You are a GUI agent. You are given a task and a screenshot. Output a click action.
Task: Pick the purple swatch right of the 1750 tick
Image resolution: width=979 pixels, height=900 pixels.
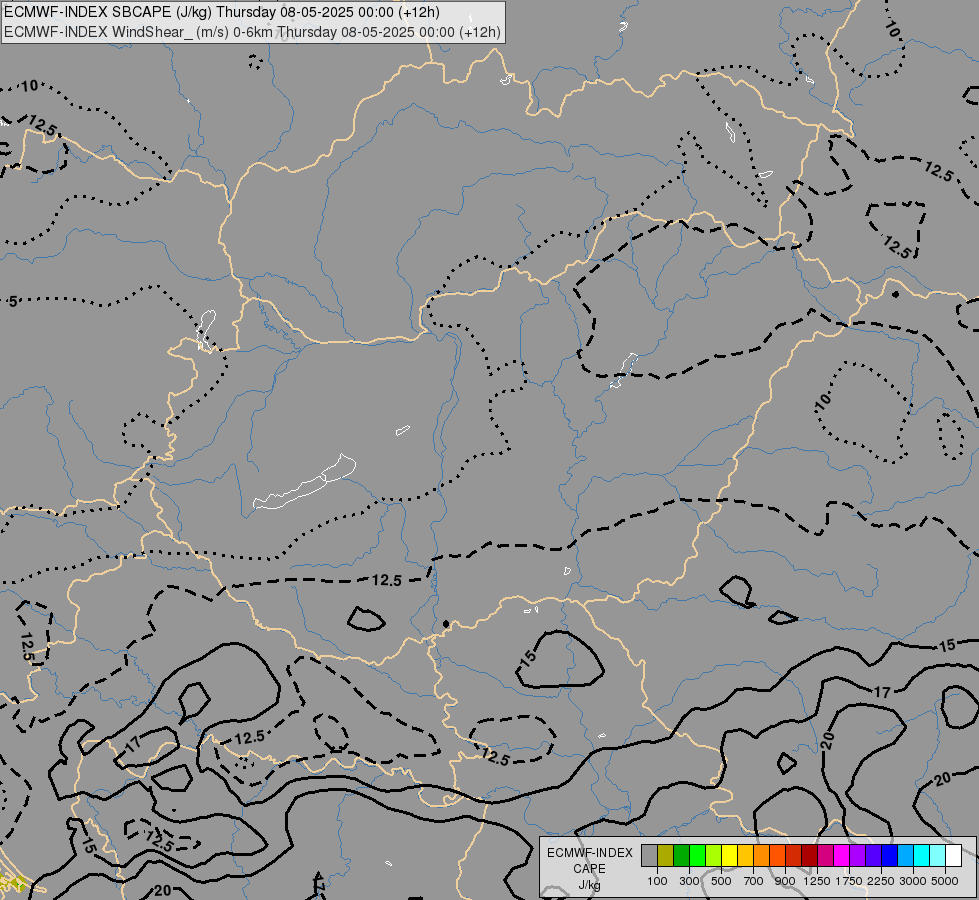[858, 855]
